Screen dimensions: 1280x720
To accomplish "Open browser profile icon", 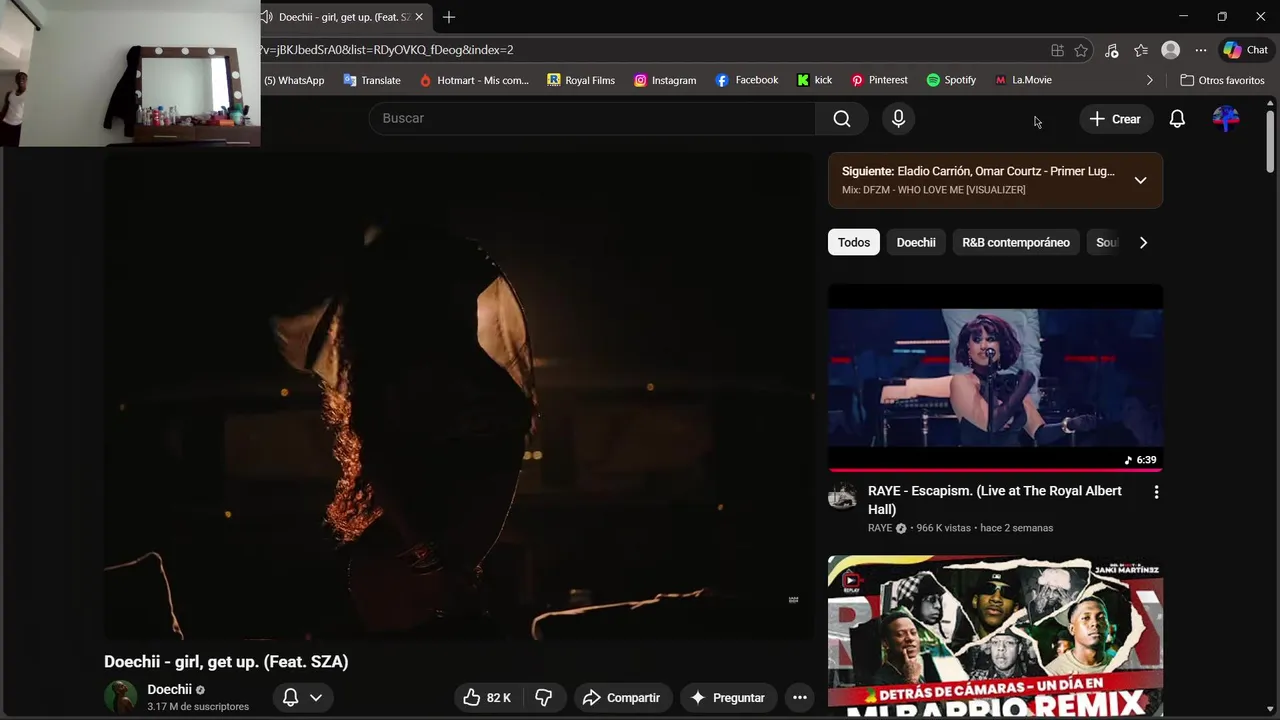I will point(1170,50).
